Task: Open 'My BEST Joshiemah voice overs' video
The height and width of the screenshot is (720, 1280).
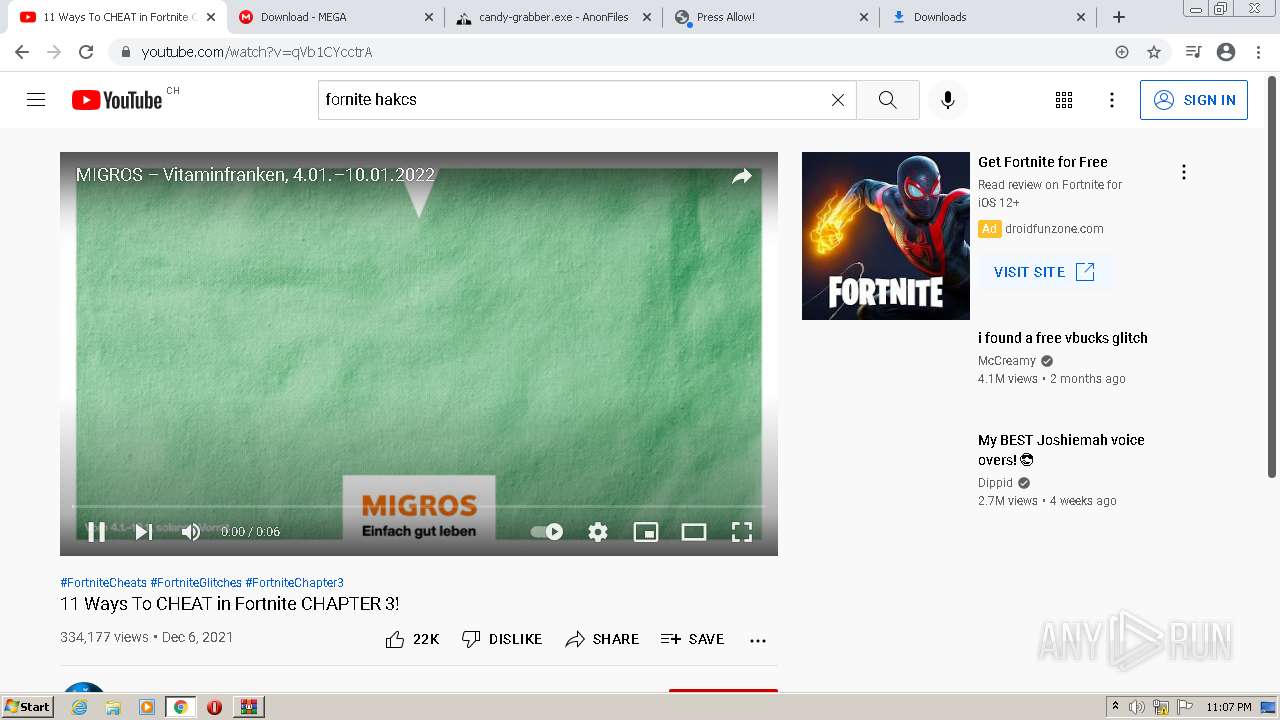Action: tap(1061, 450)
